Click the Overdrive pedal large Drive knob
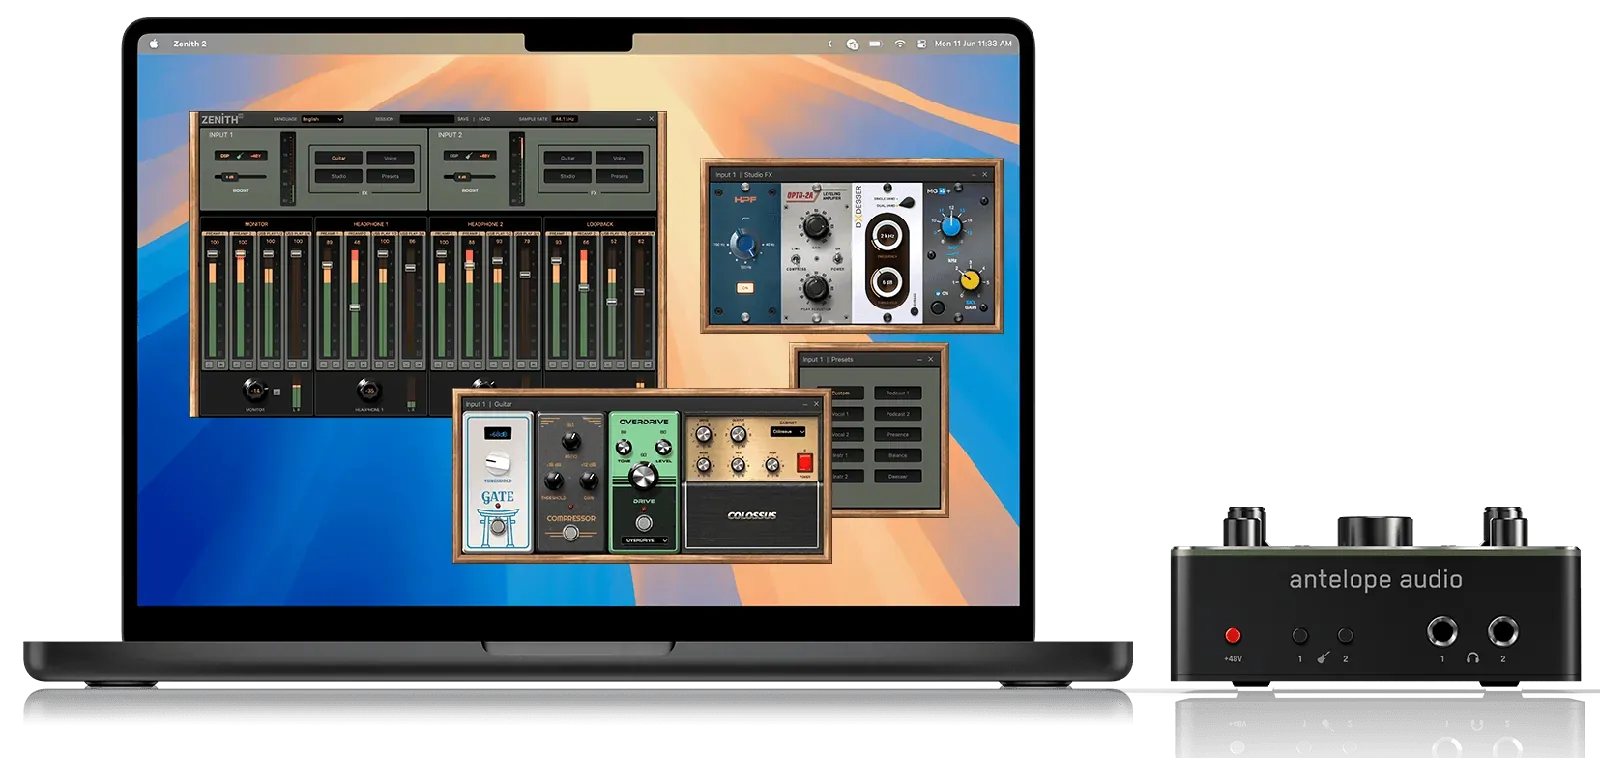The height and width of the screenshot is (758, 1600). (x=643, y=476)
